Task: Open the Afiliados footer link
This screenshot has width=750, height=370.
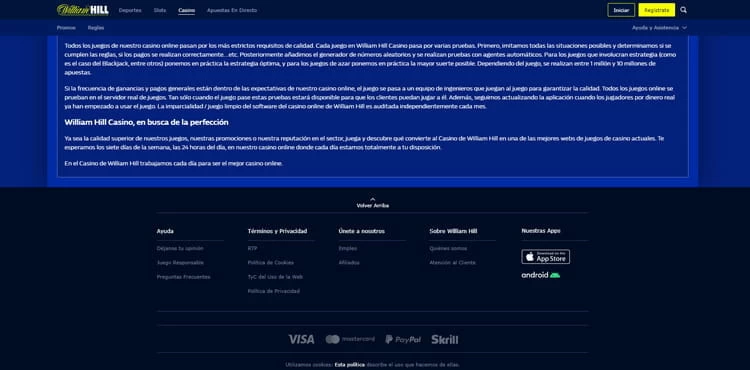Action: tap(349, 262)
